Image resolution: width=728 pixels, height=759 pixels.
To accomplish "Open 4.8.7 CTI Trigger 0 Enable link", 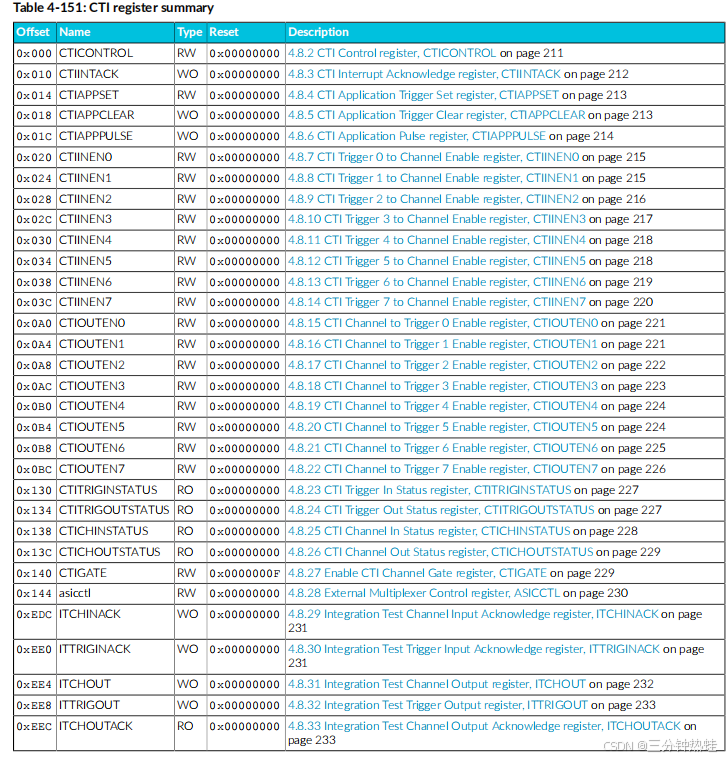I will 433,157.
